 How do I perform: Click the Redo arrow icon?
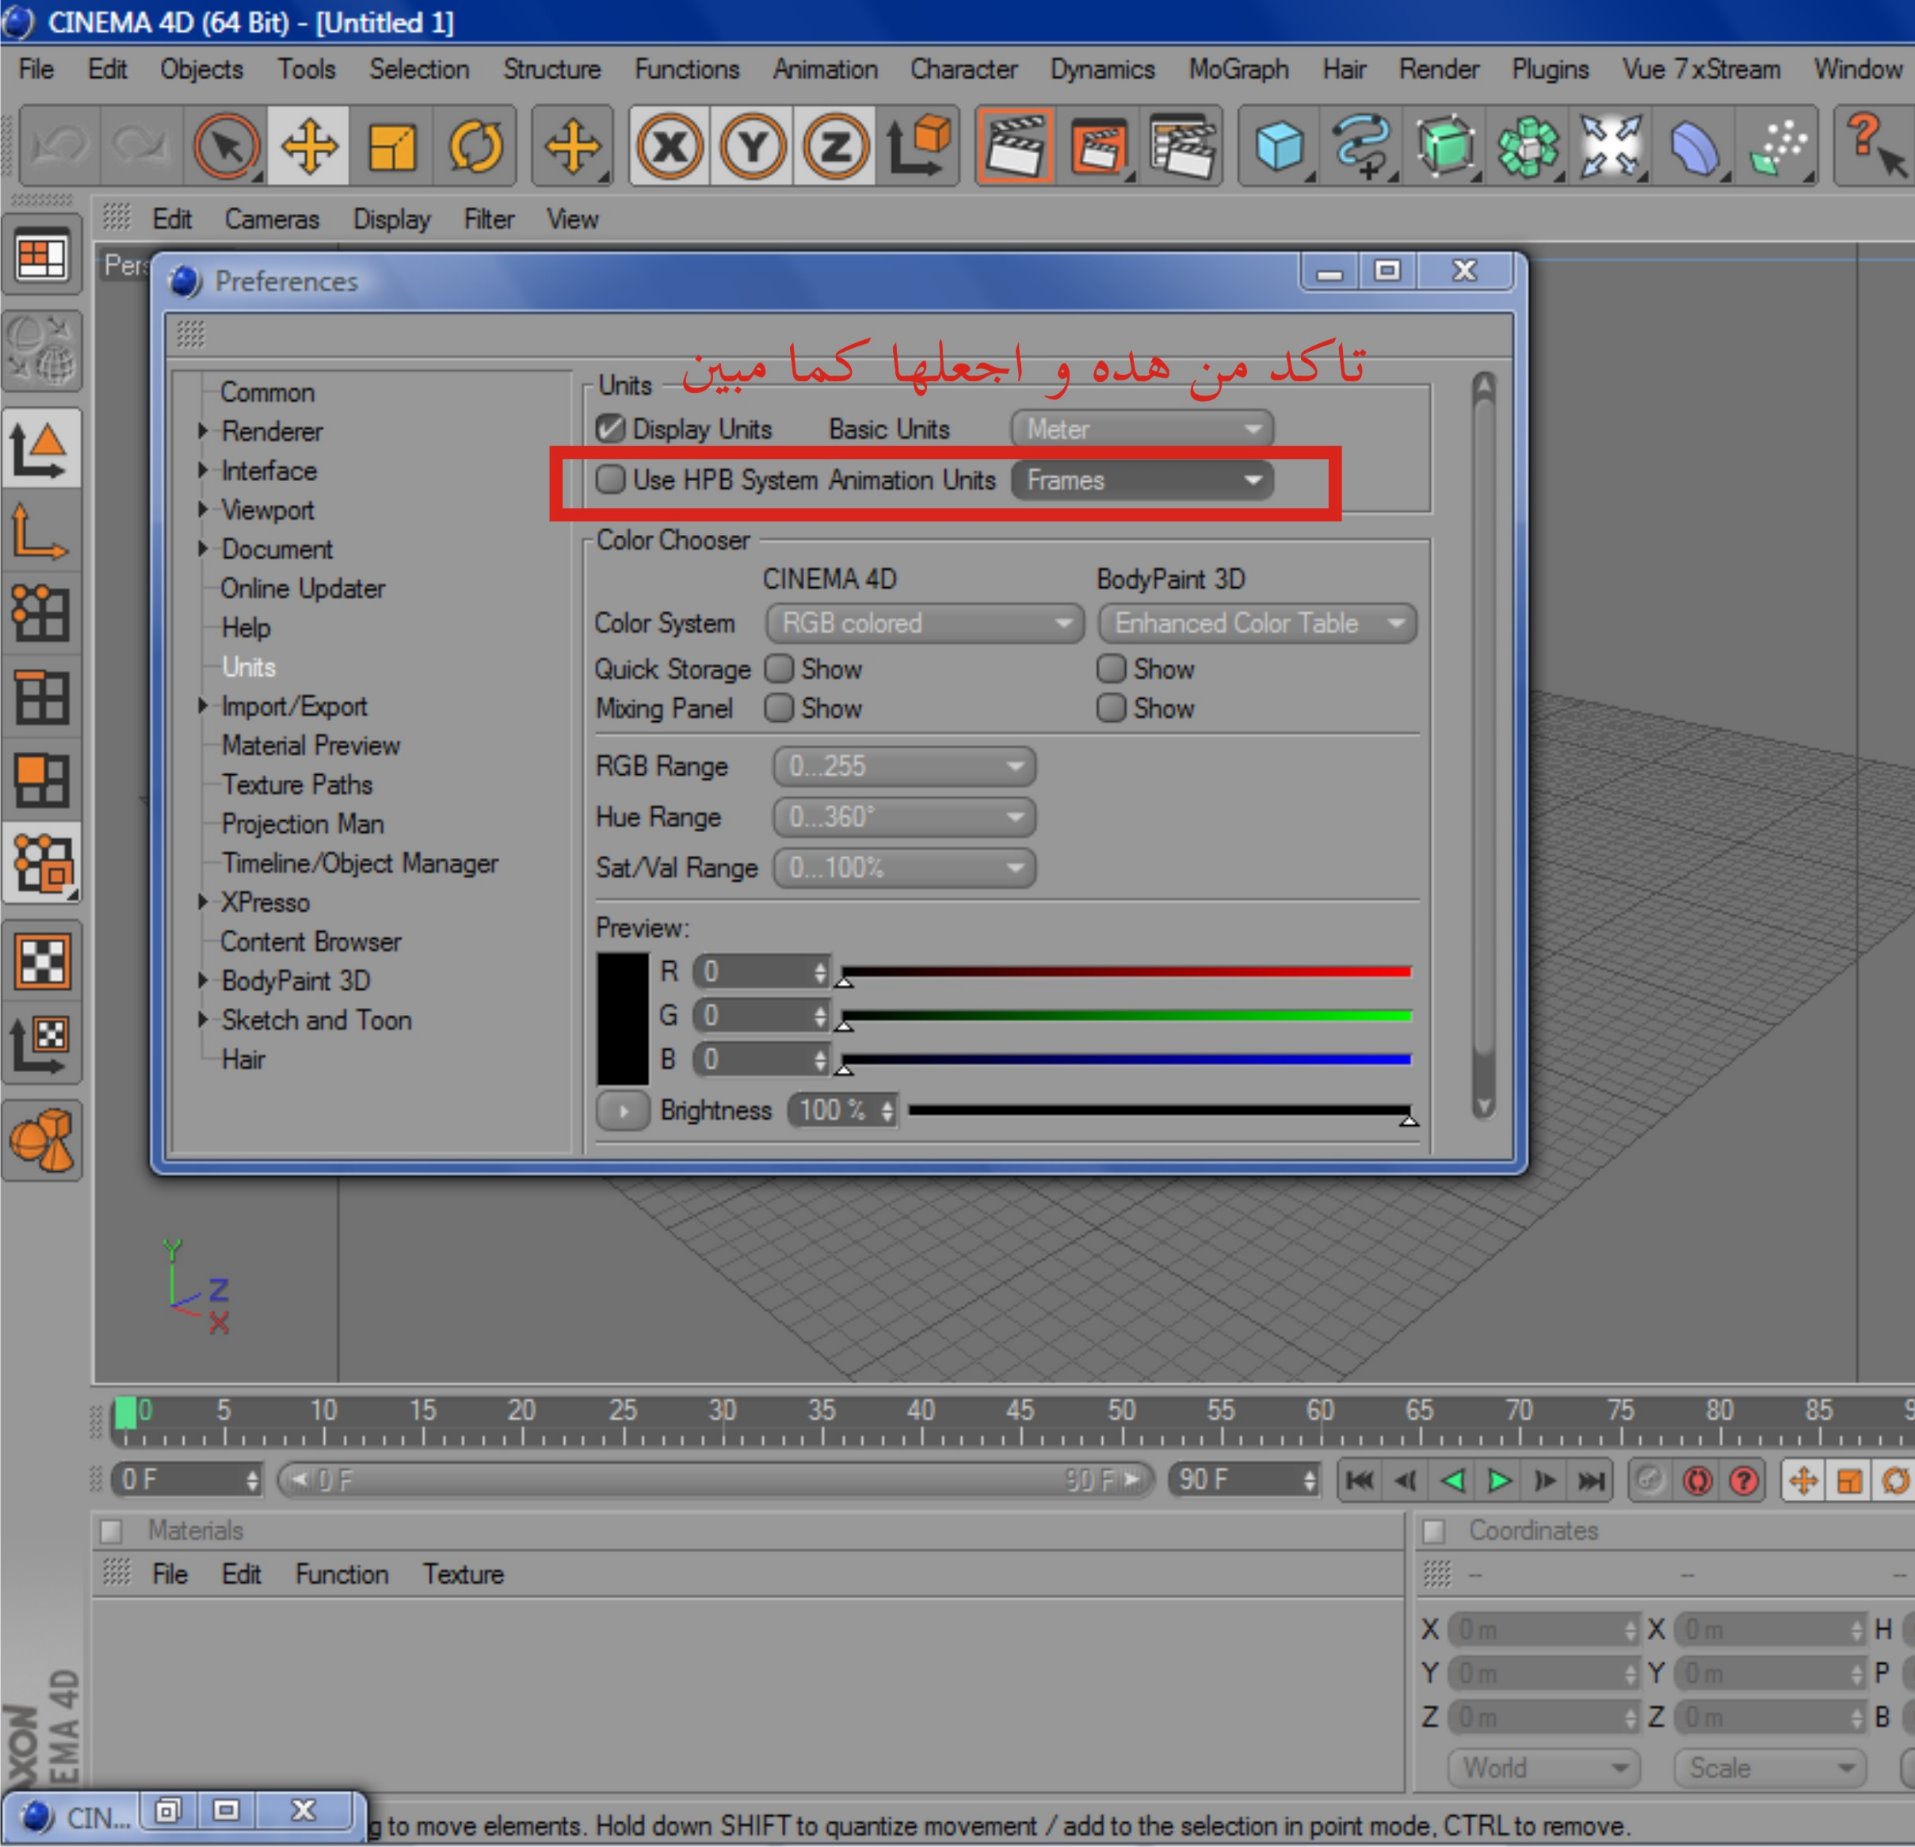tap(140, 147)
